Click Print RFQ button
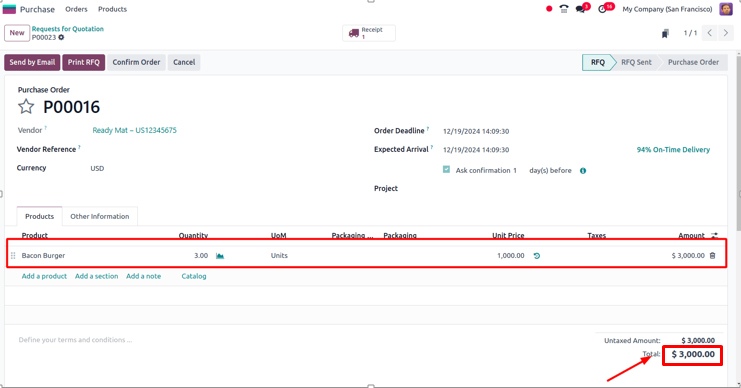The image size is (741, 388). pos(84,62)
